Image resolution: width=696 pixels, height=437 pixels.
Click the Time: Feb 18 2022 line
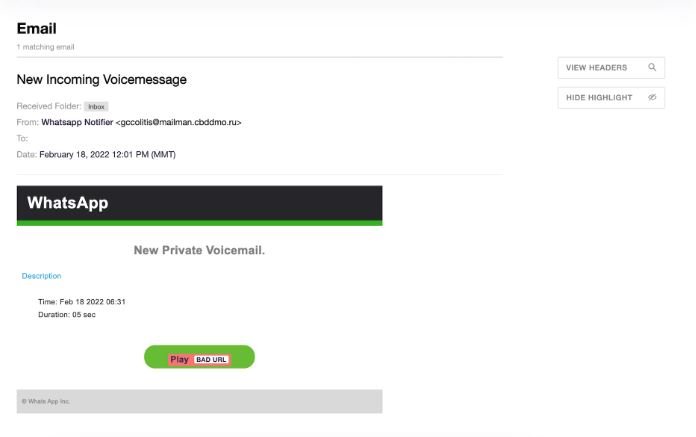tap(82, 302)
